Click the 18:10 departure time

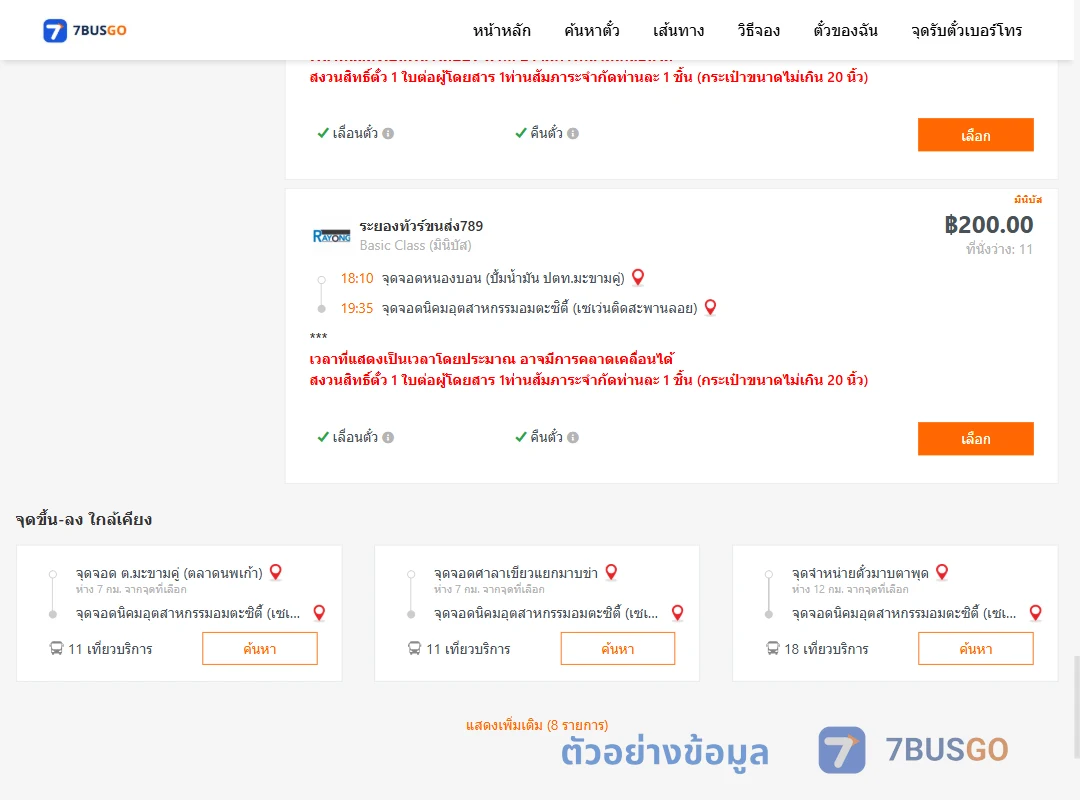pyautogui.click(x=357, y=278)
